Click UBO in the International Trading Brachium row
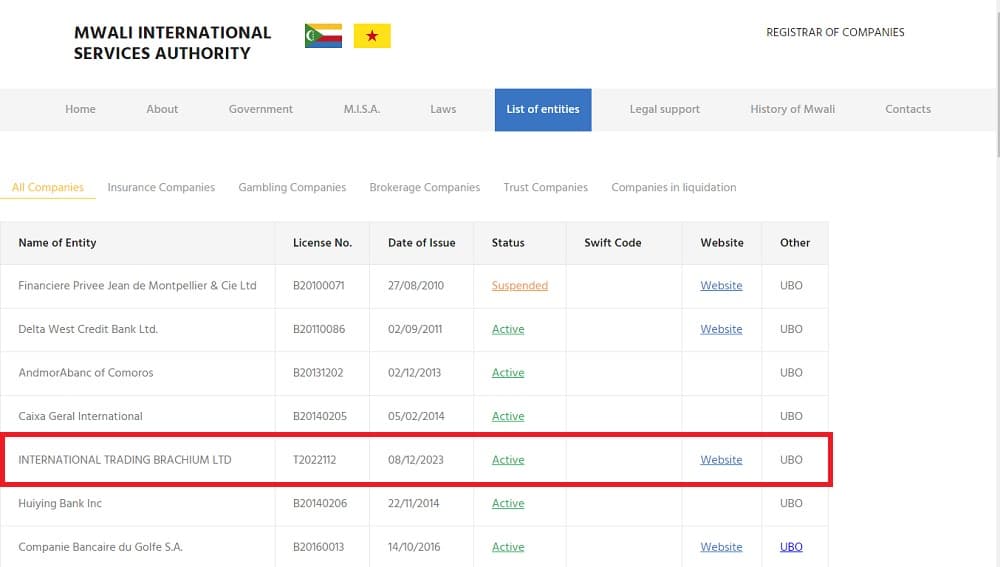The width and height of the screenshot is (1000, 567). pyautogui.click(x=791, y=460)
